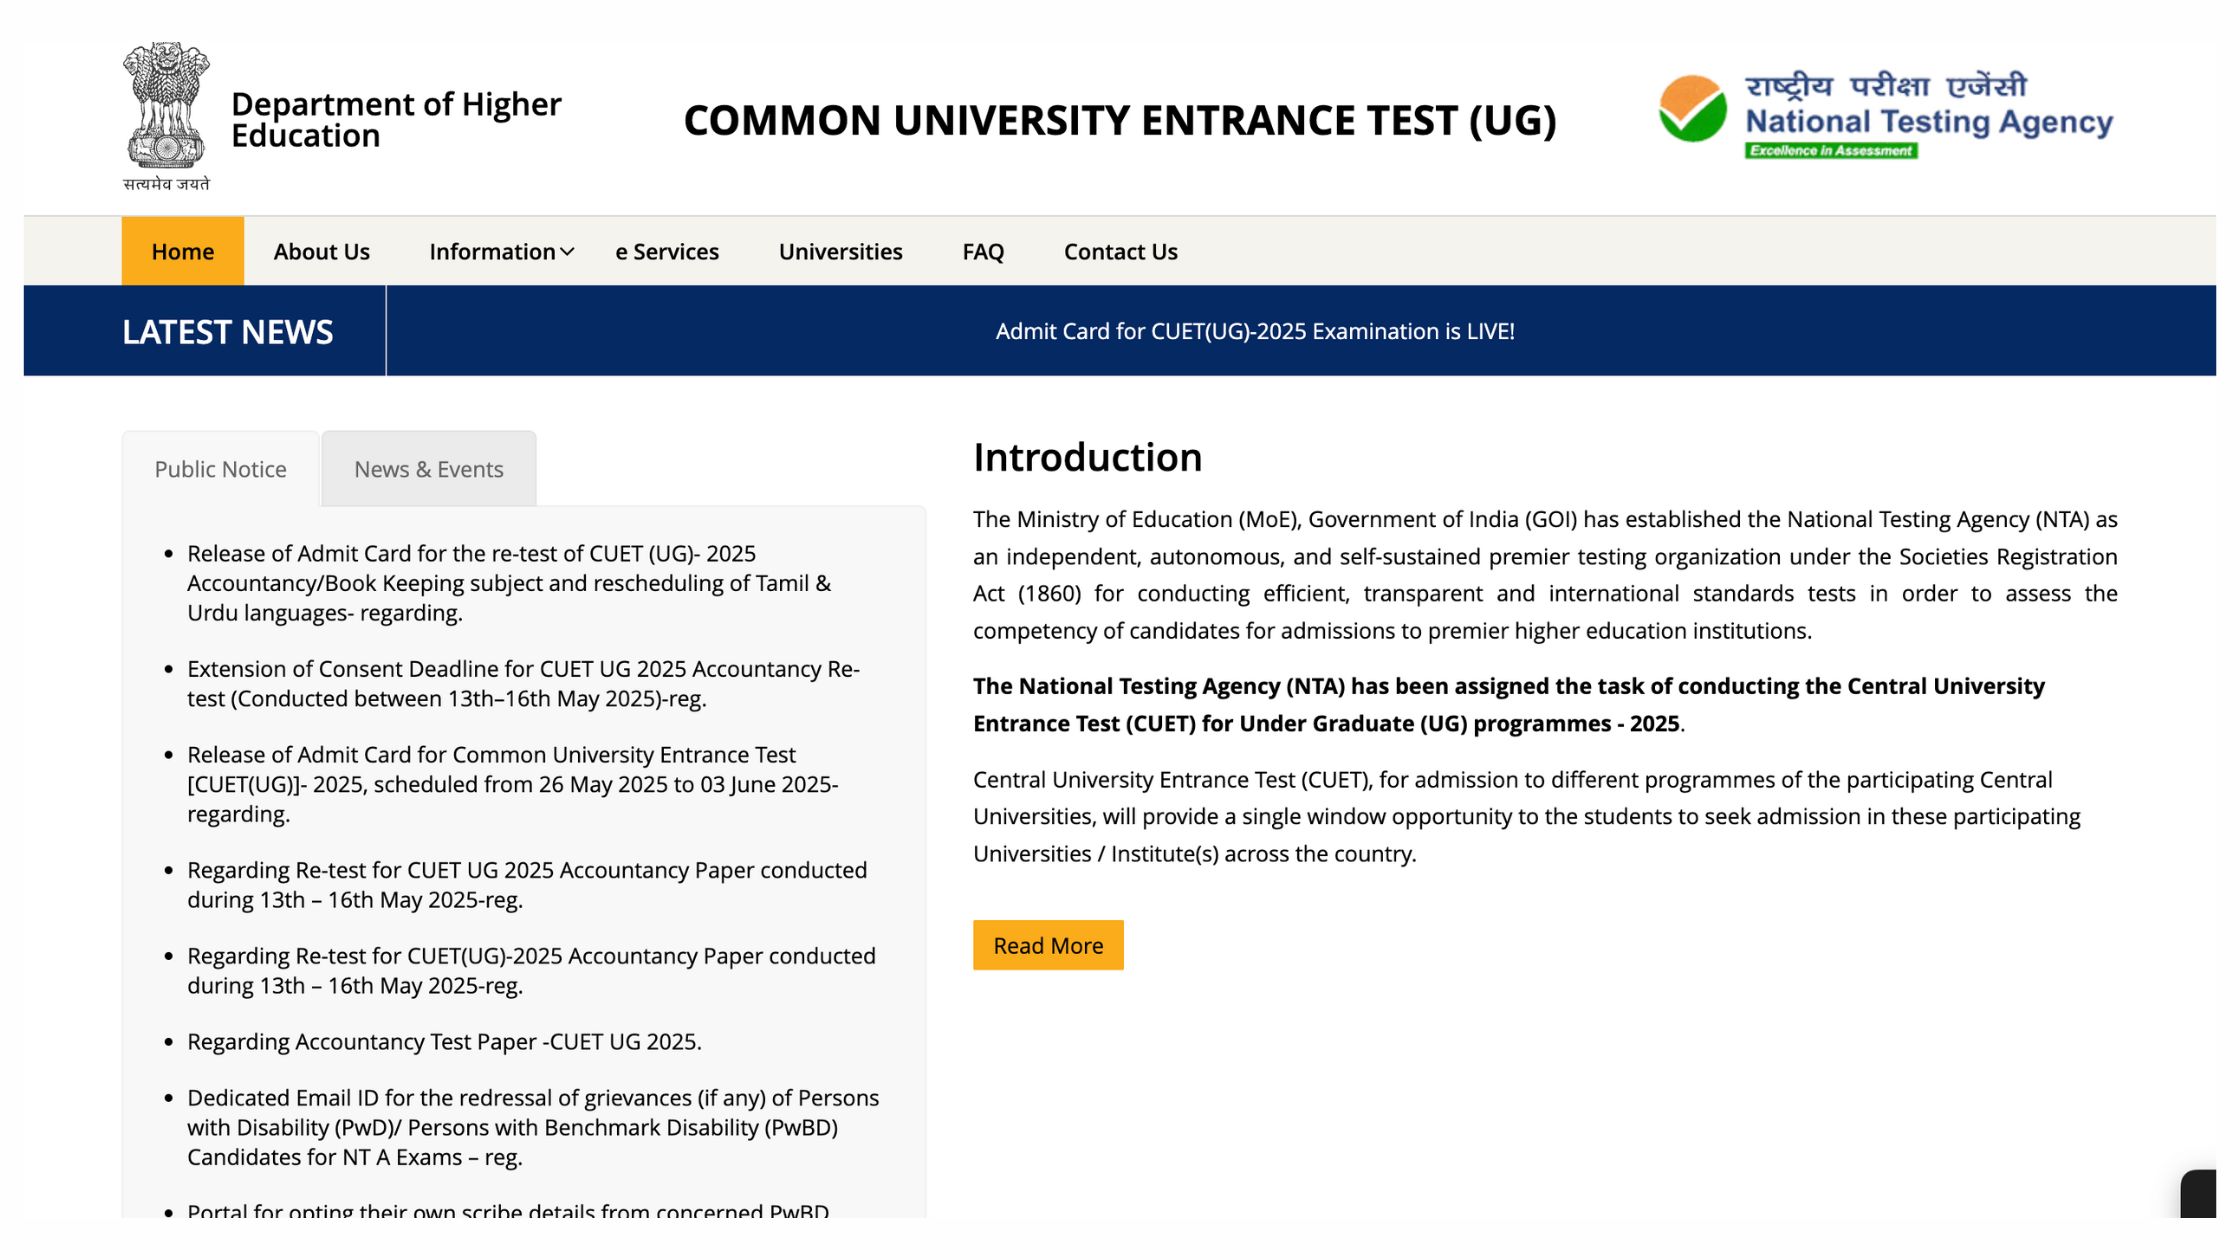Switch to the Public Notice tab
Image resolution: width=2240 pixels, height=1260 pixels.
[220, 469]
